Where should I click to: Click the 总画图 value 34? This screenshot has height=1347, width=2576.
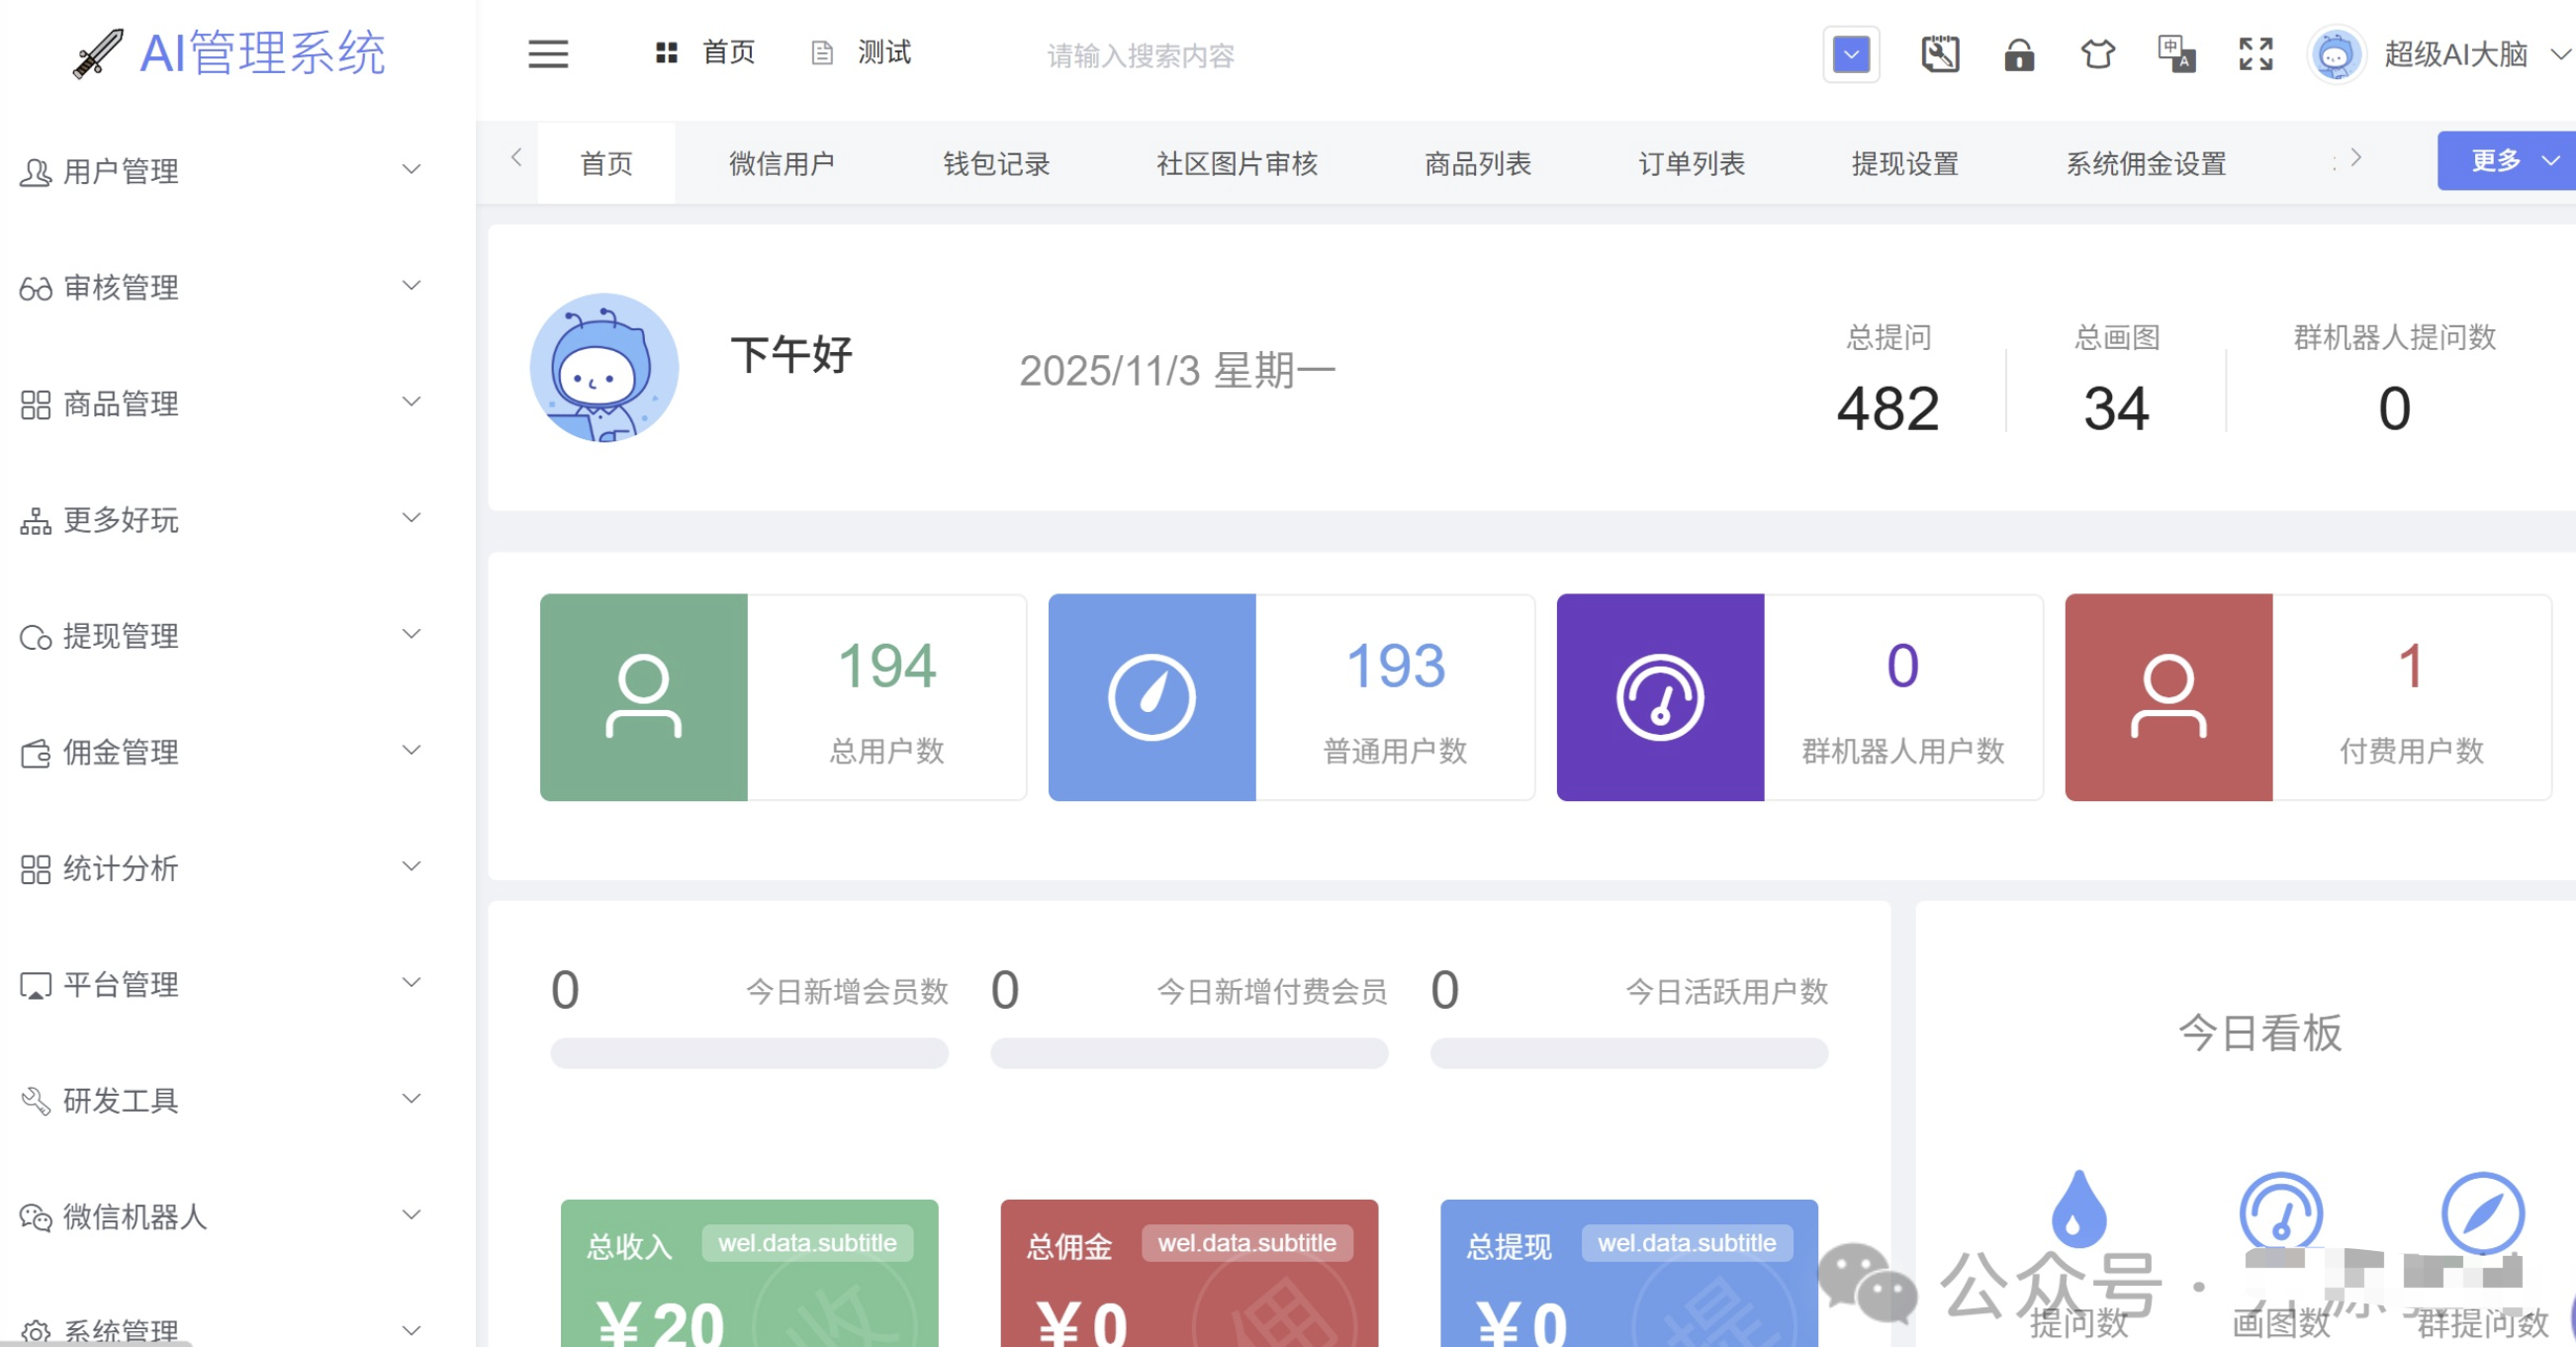point(2116,409)
